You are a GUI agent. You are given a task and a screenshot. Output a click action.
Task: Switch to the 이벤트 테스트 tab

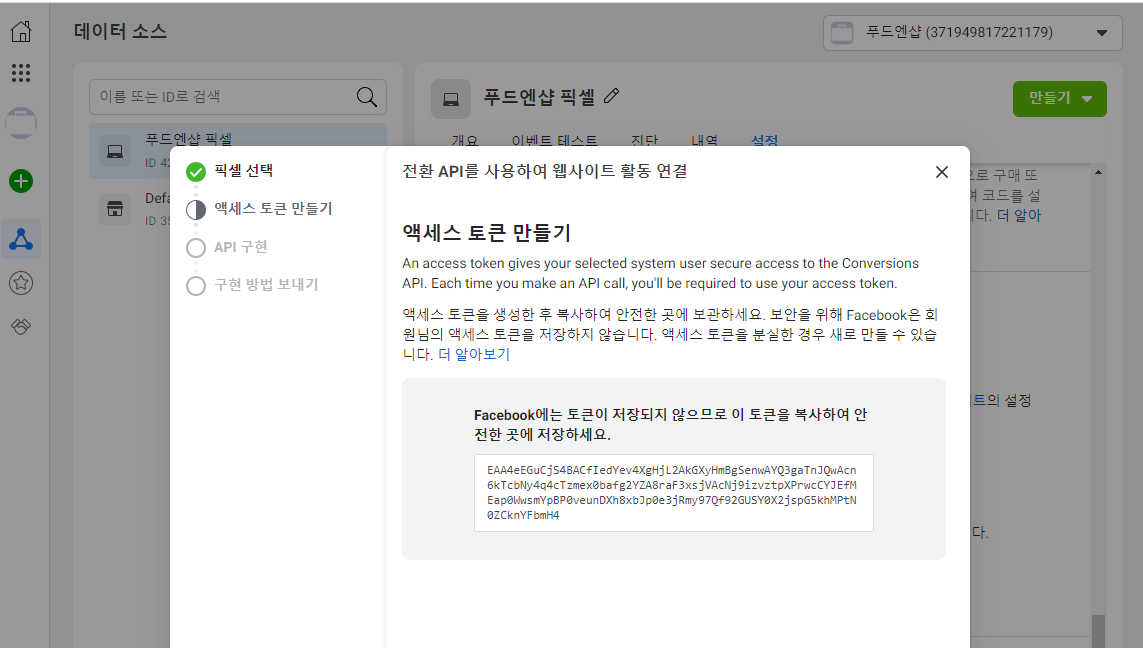(555, 141)
